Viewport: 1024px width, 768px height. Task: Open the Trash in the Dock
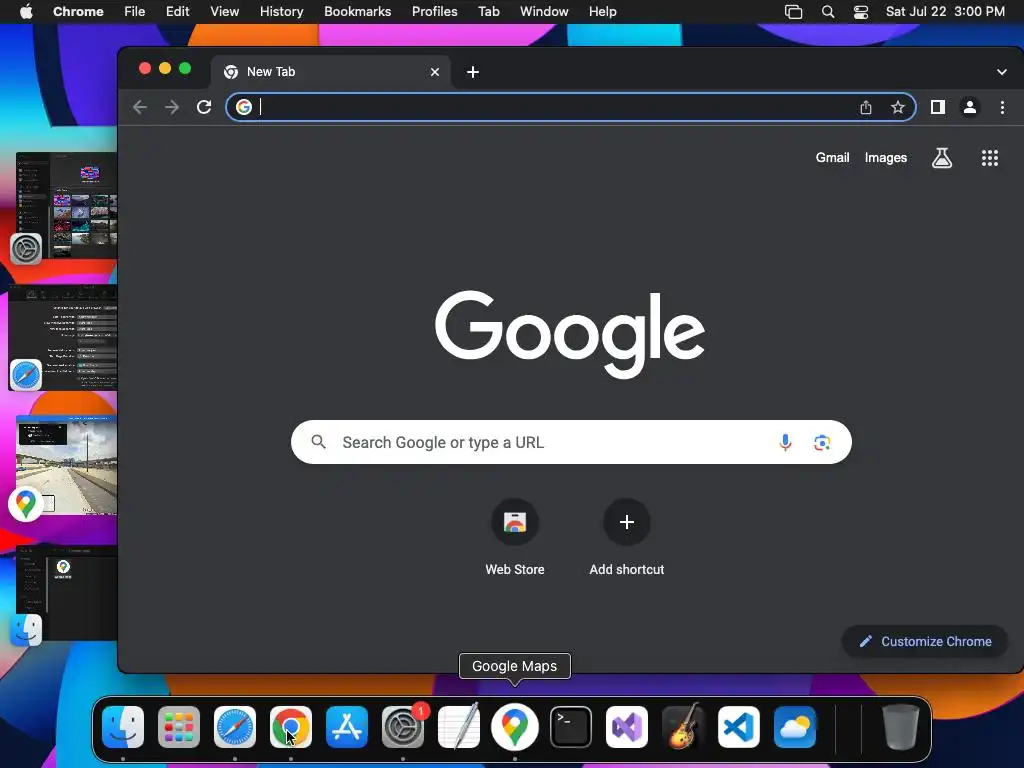pos(901,727)
